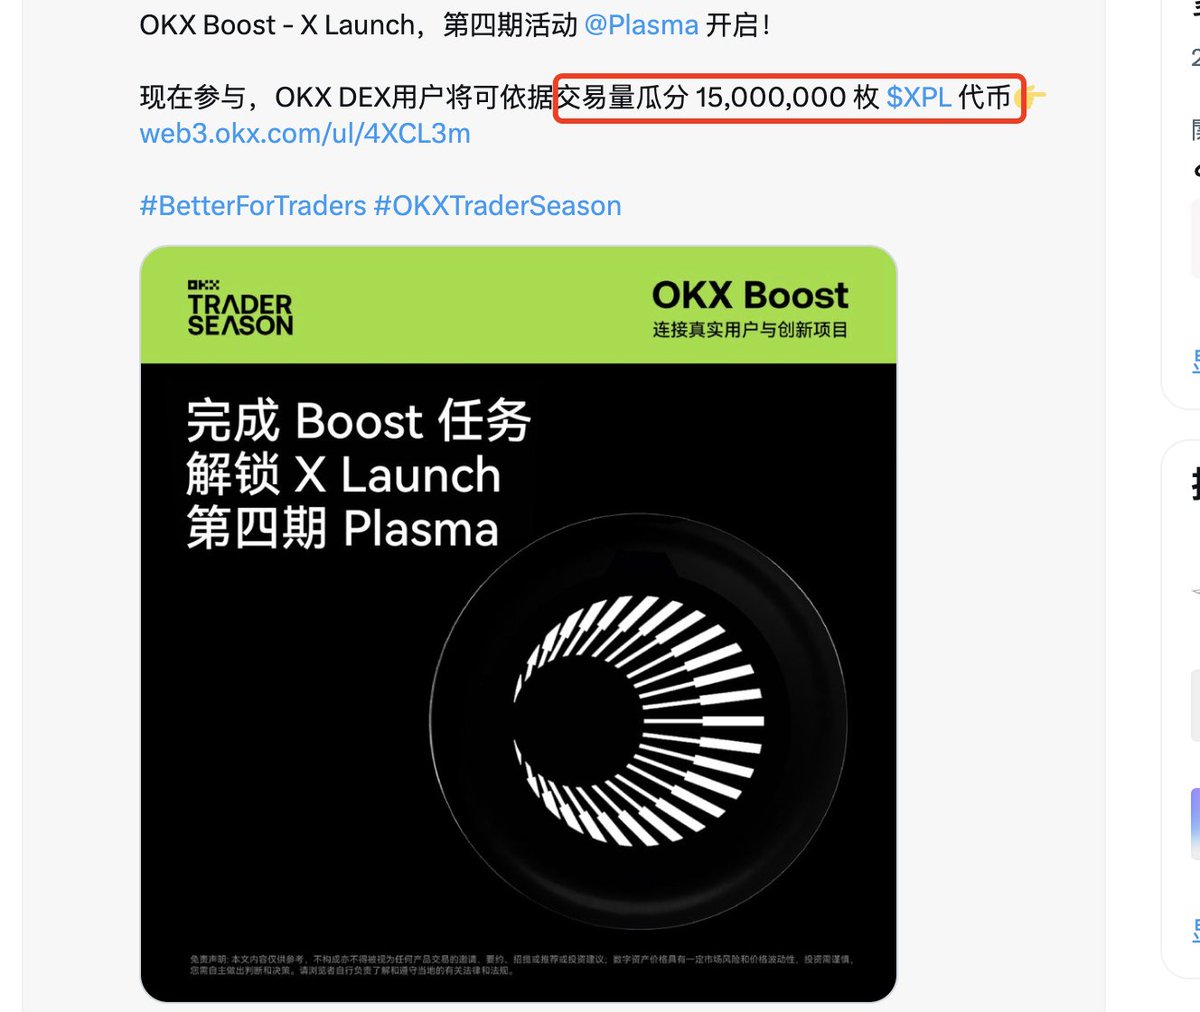Open the @Plasma profile mention

641,24
